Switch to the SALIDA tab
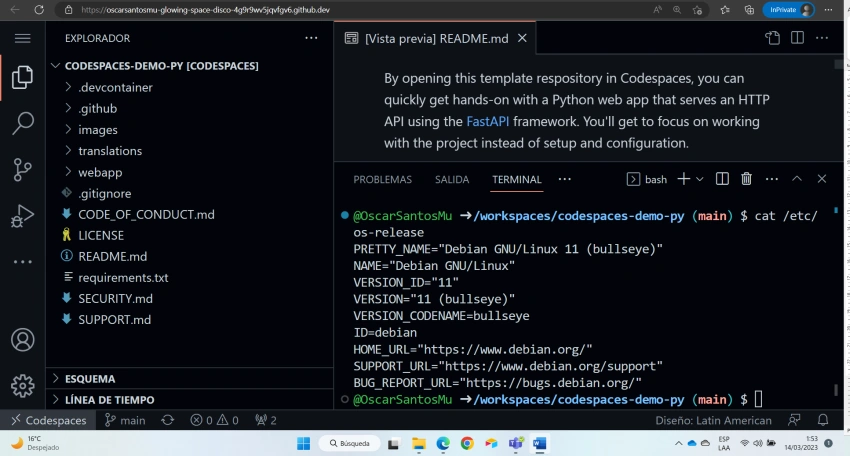The image size is (850, 456). (452, 179)
